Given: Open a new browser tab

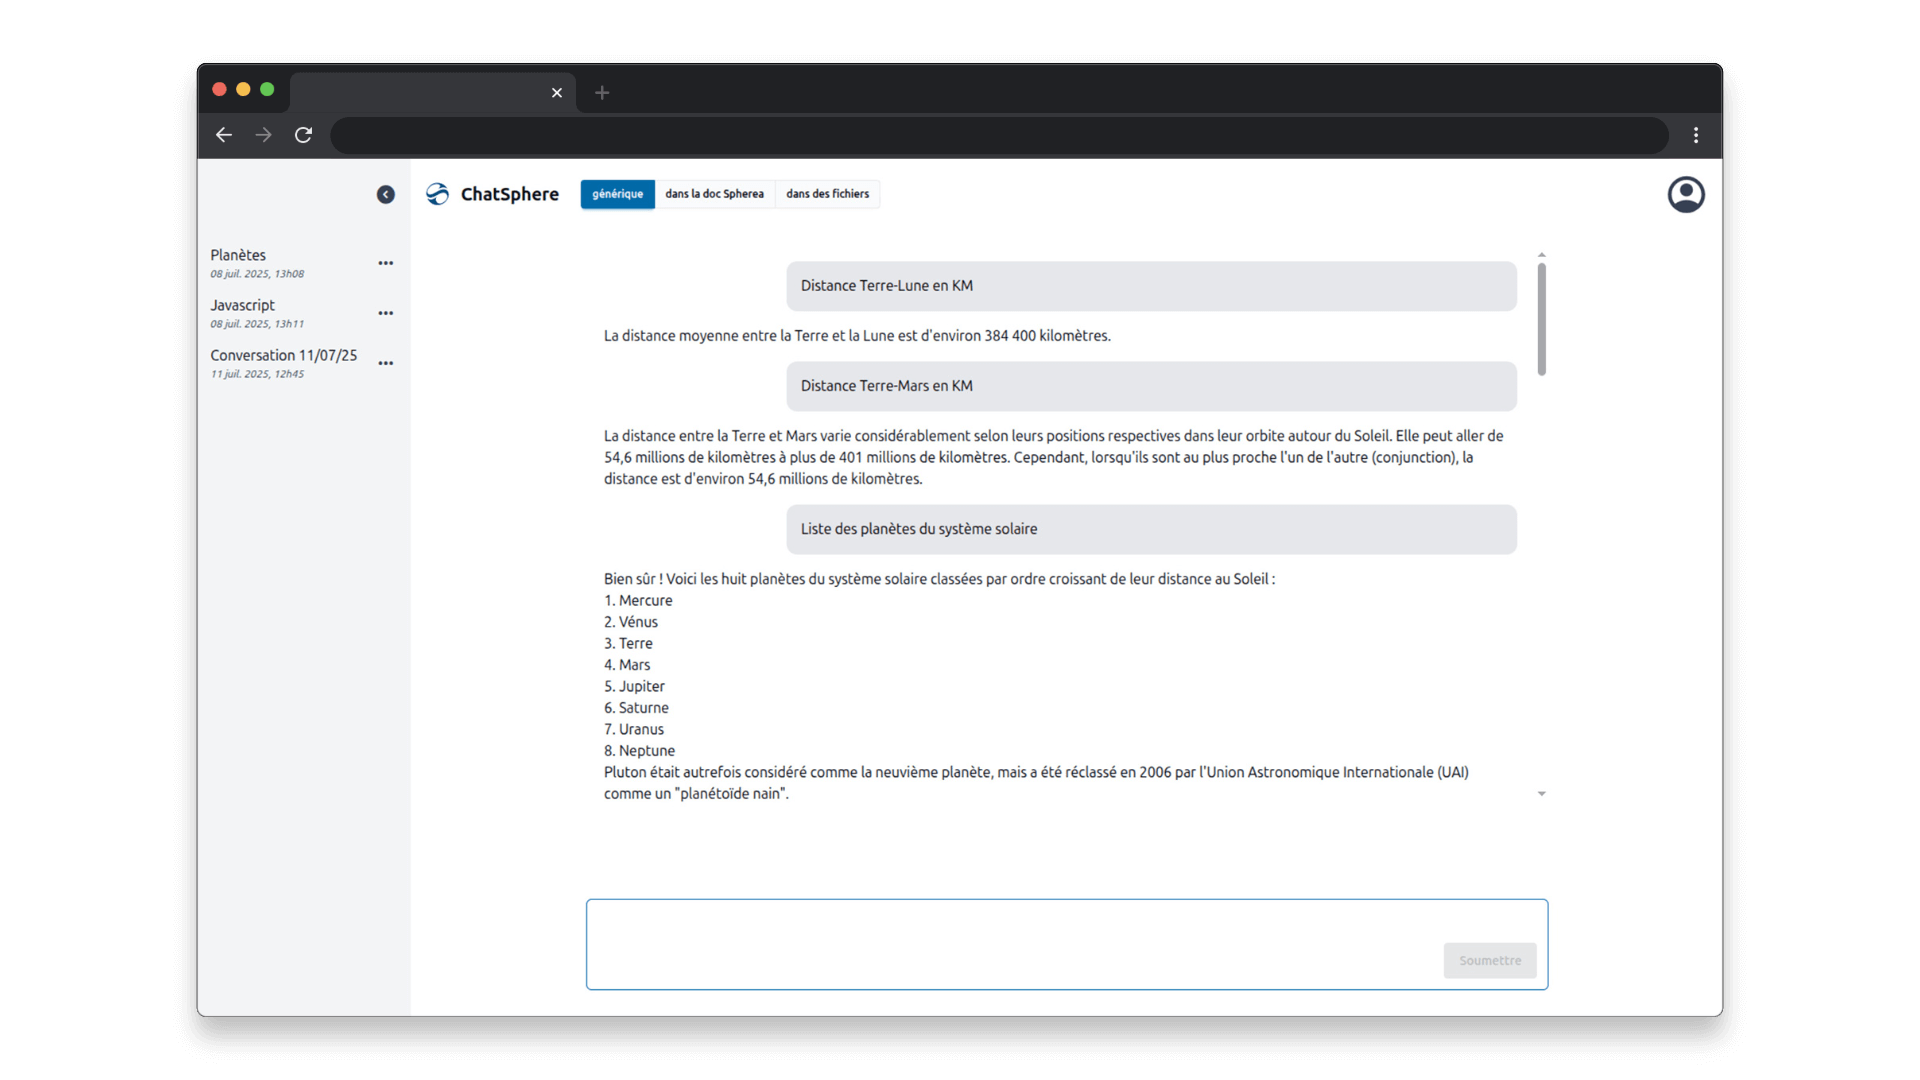Looking at the screenshot, I should pos(602,93).
